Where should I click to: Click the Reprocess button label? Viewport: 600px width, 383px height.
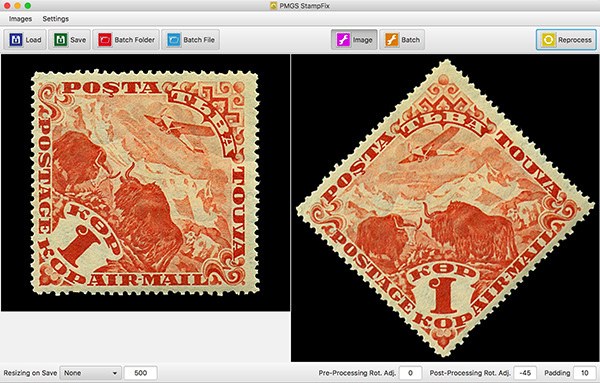pyautogui.click(x=574, y=40)
